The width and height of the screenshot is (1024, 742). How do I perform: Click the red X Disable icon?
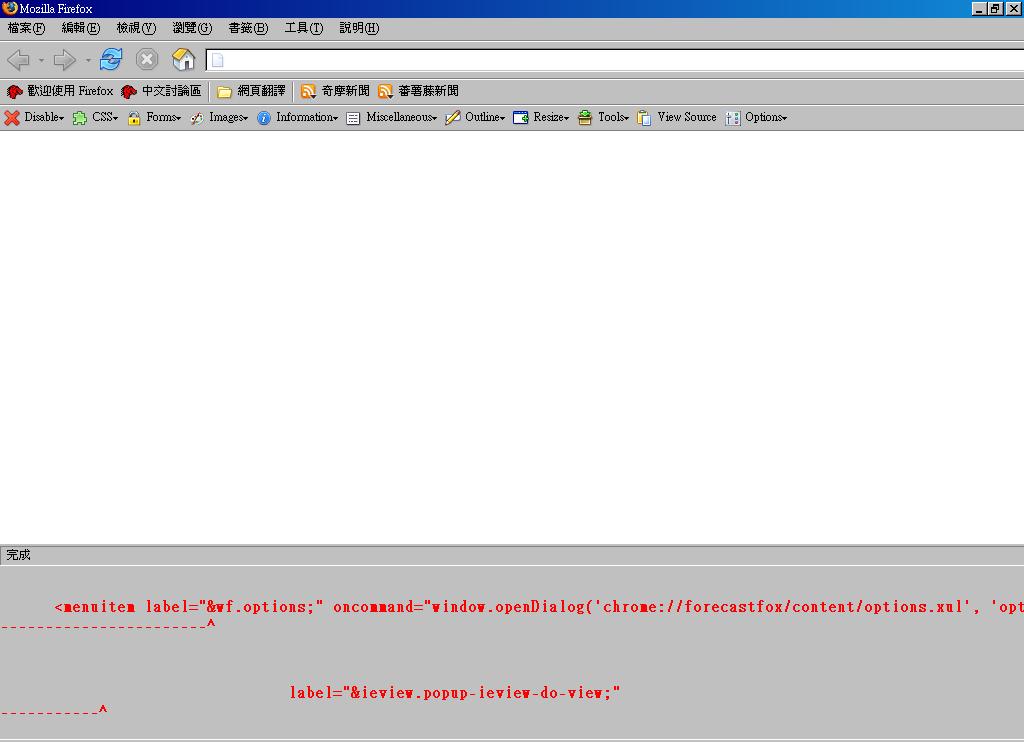(x=12, y=118)
